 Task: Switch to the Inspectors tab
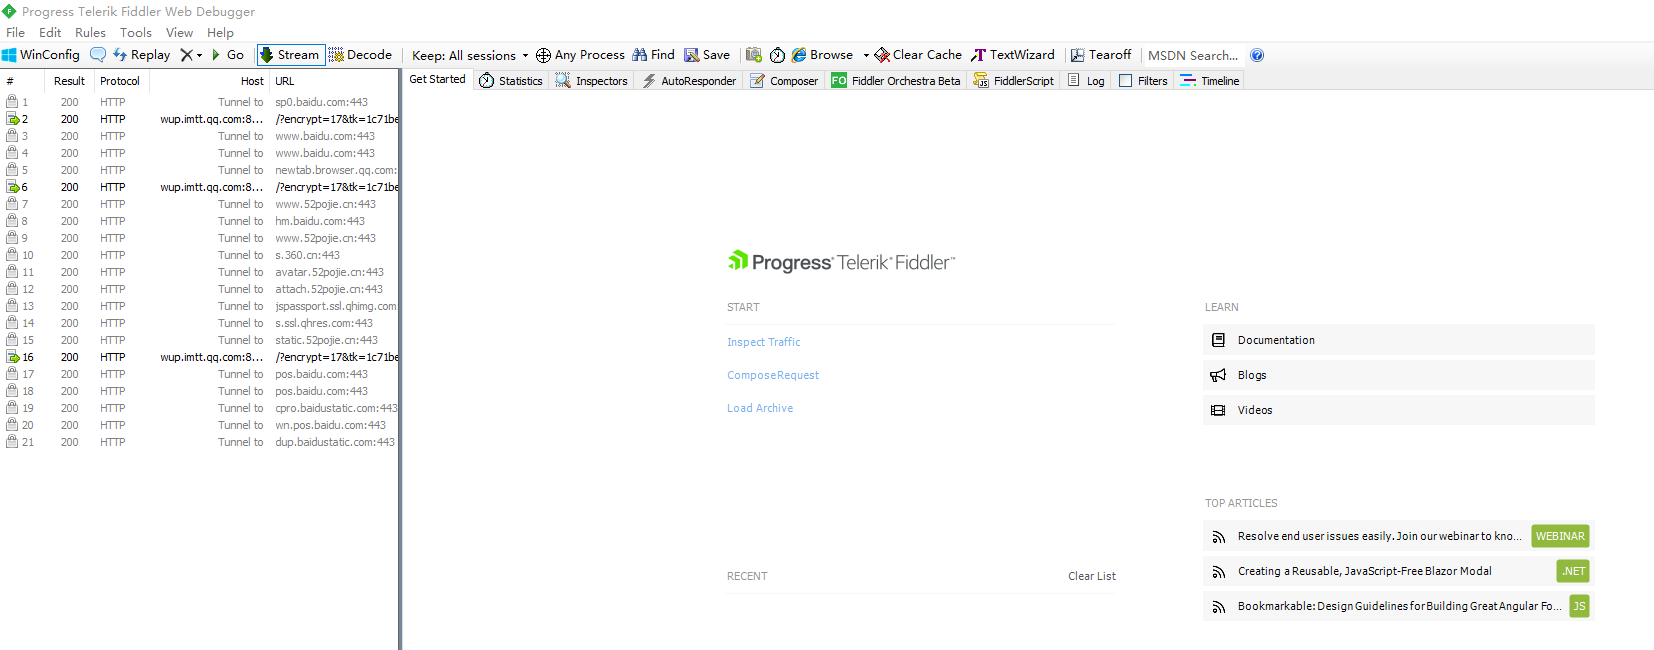pos(592,81)
